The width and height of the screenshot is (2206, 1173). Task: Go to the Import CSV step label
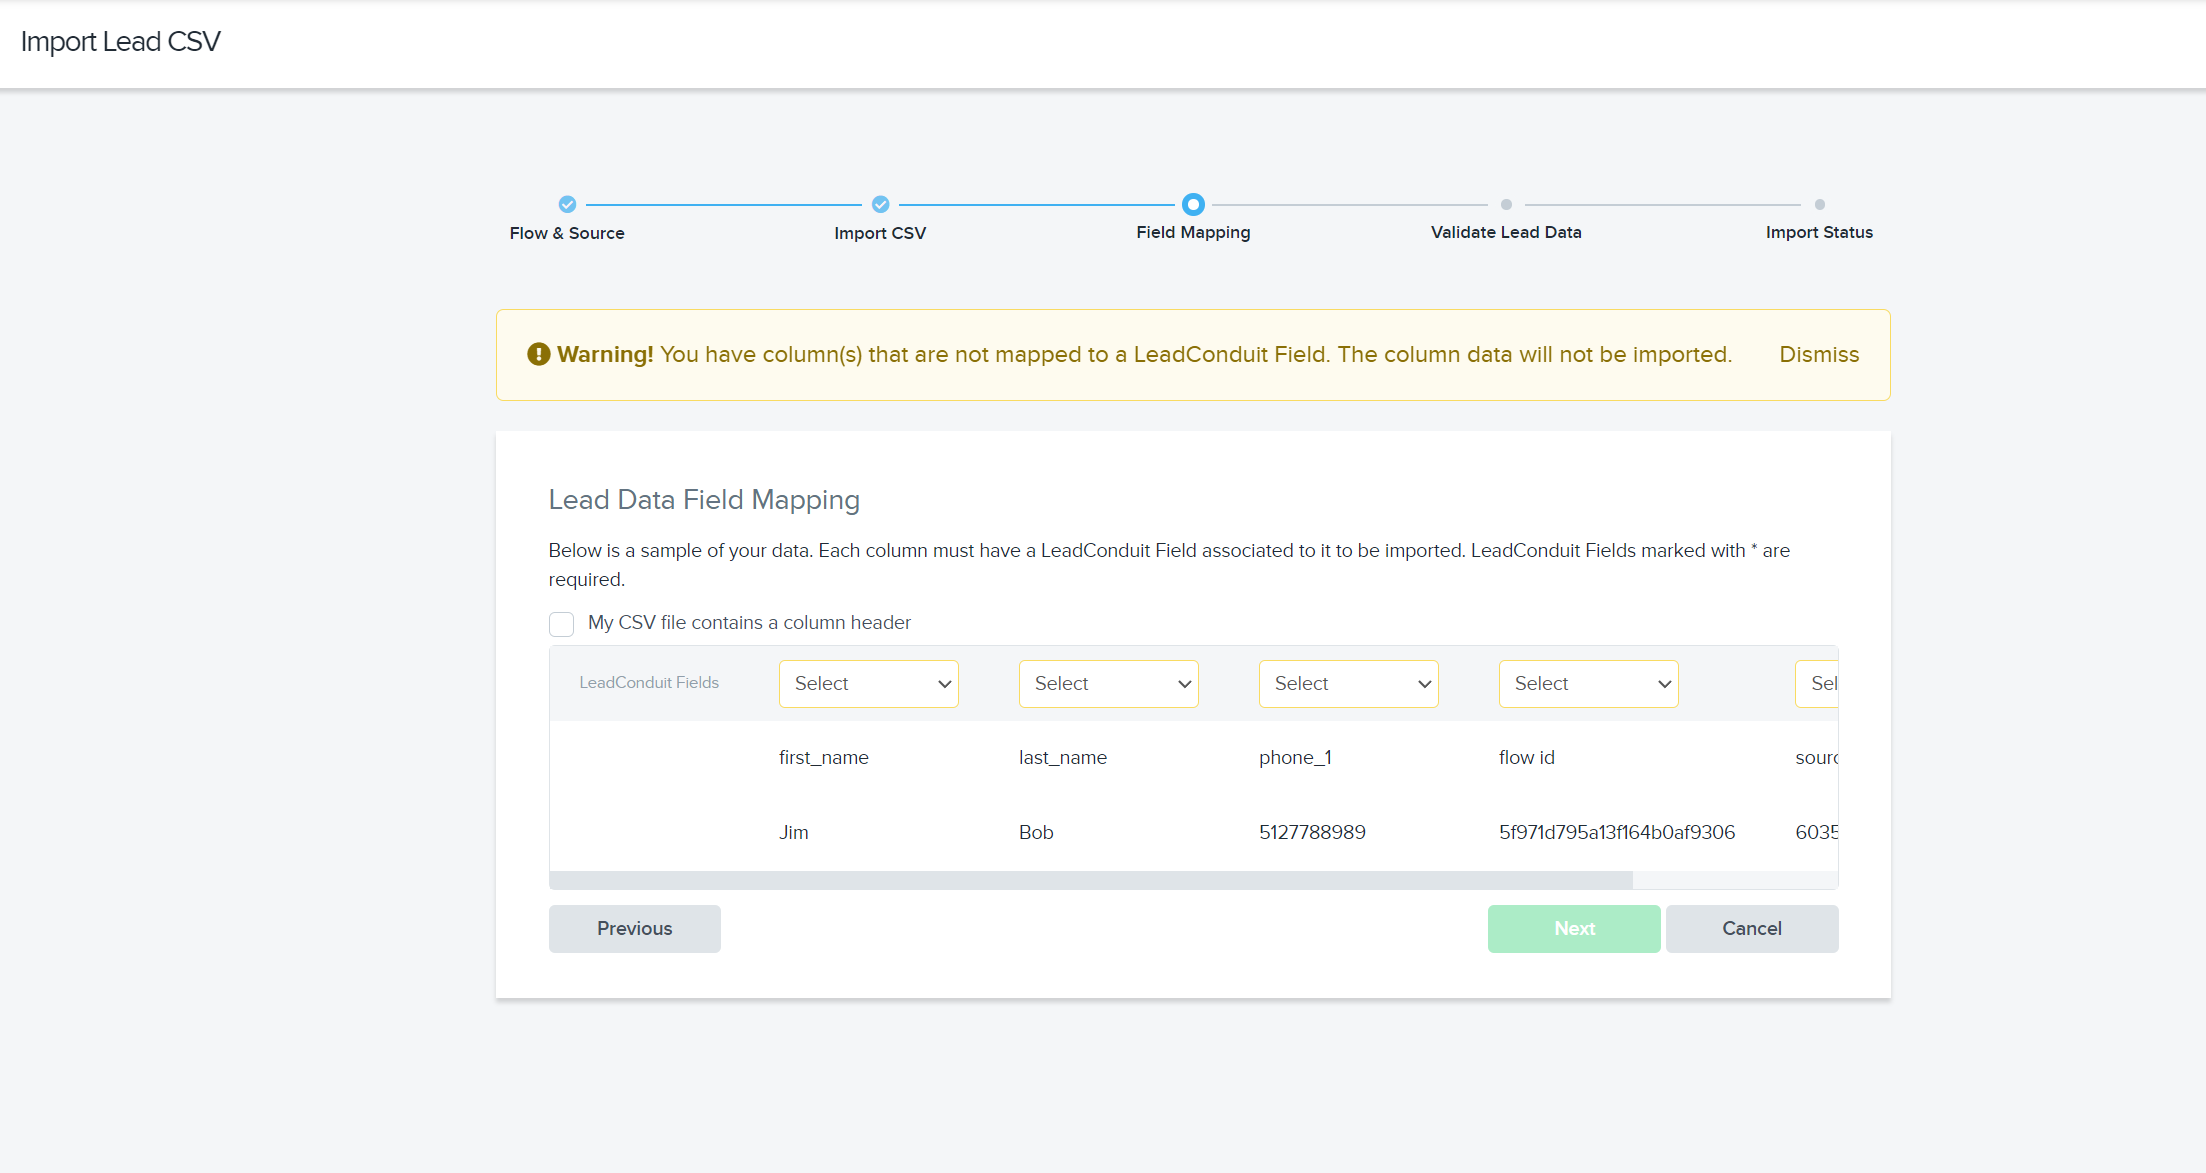click(x=880, y=233)
